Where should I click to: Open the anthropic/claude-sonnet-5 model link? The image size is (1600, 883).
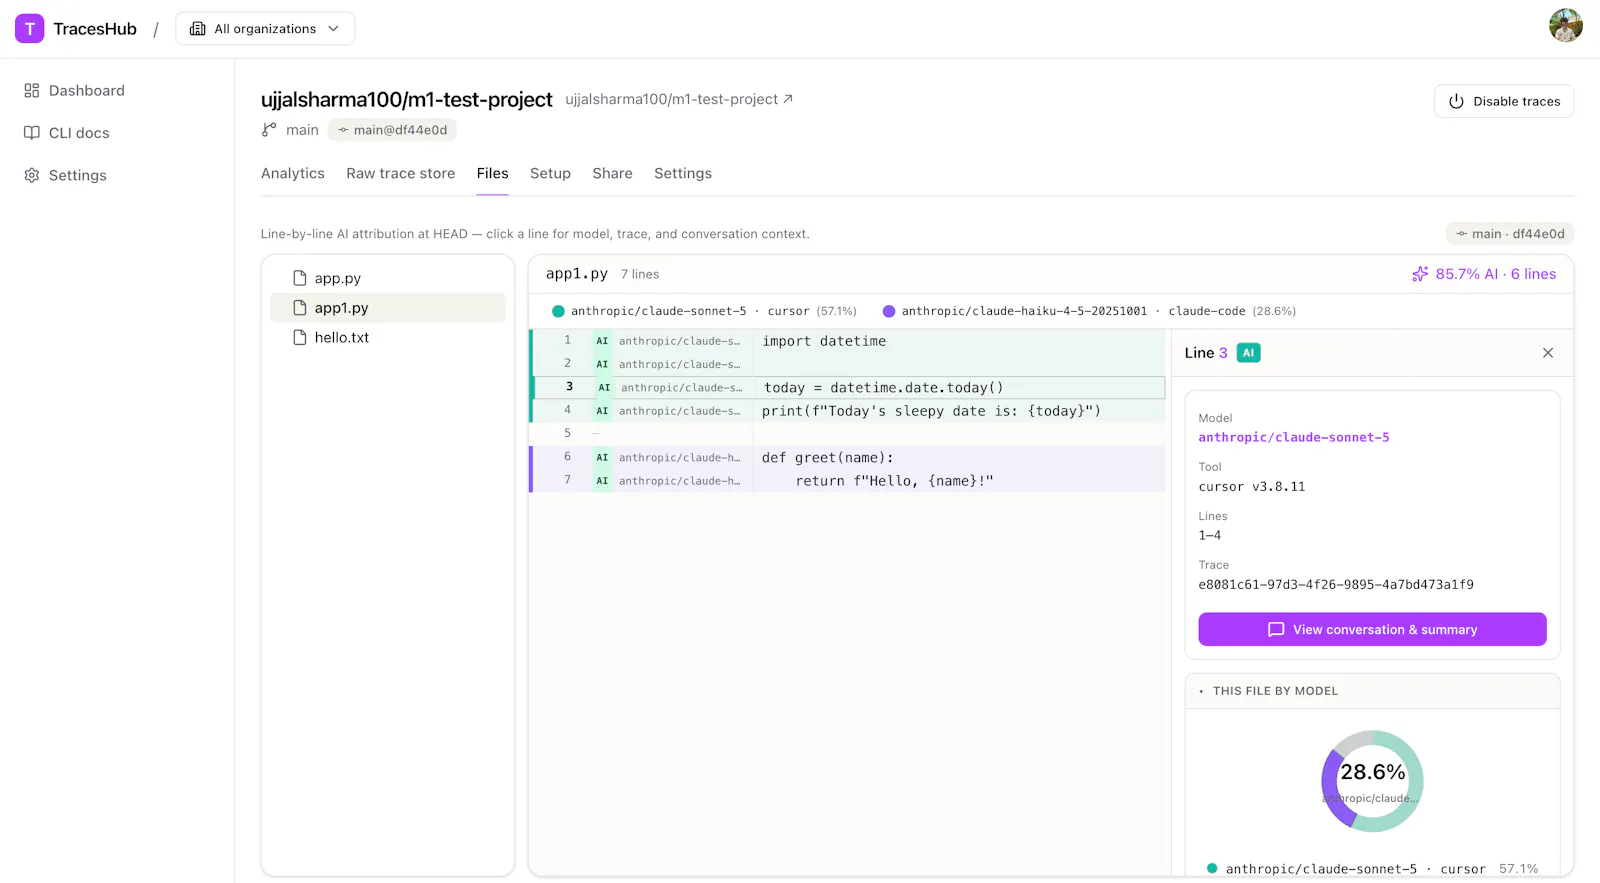pos(1294,438)
